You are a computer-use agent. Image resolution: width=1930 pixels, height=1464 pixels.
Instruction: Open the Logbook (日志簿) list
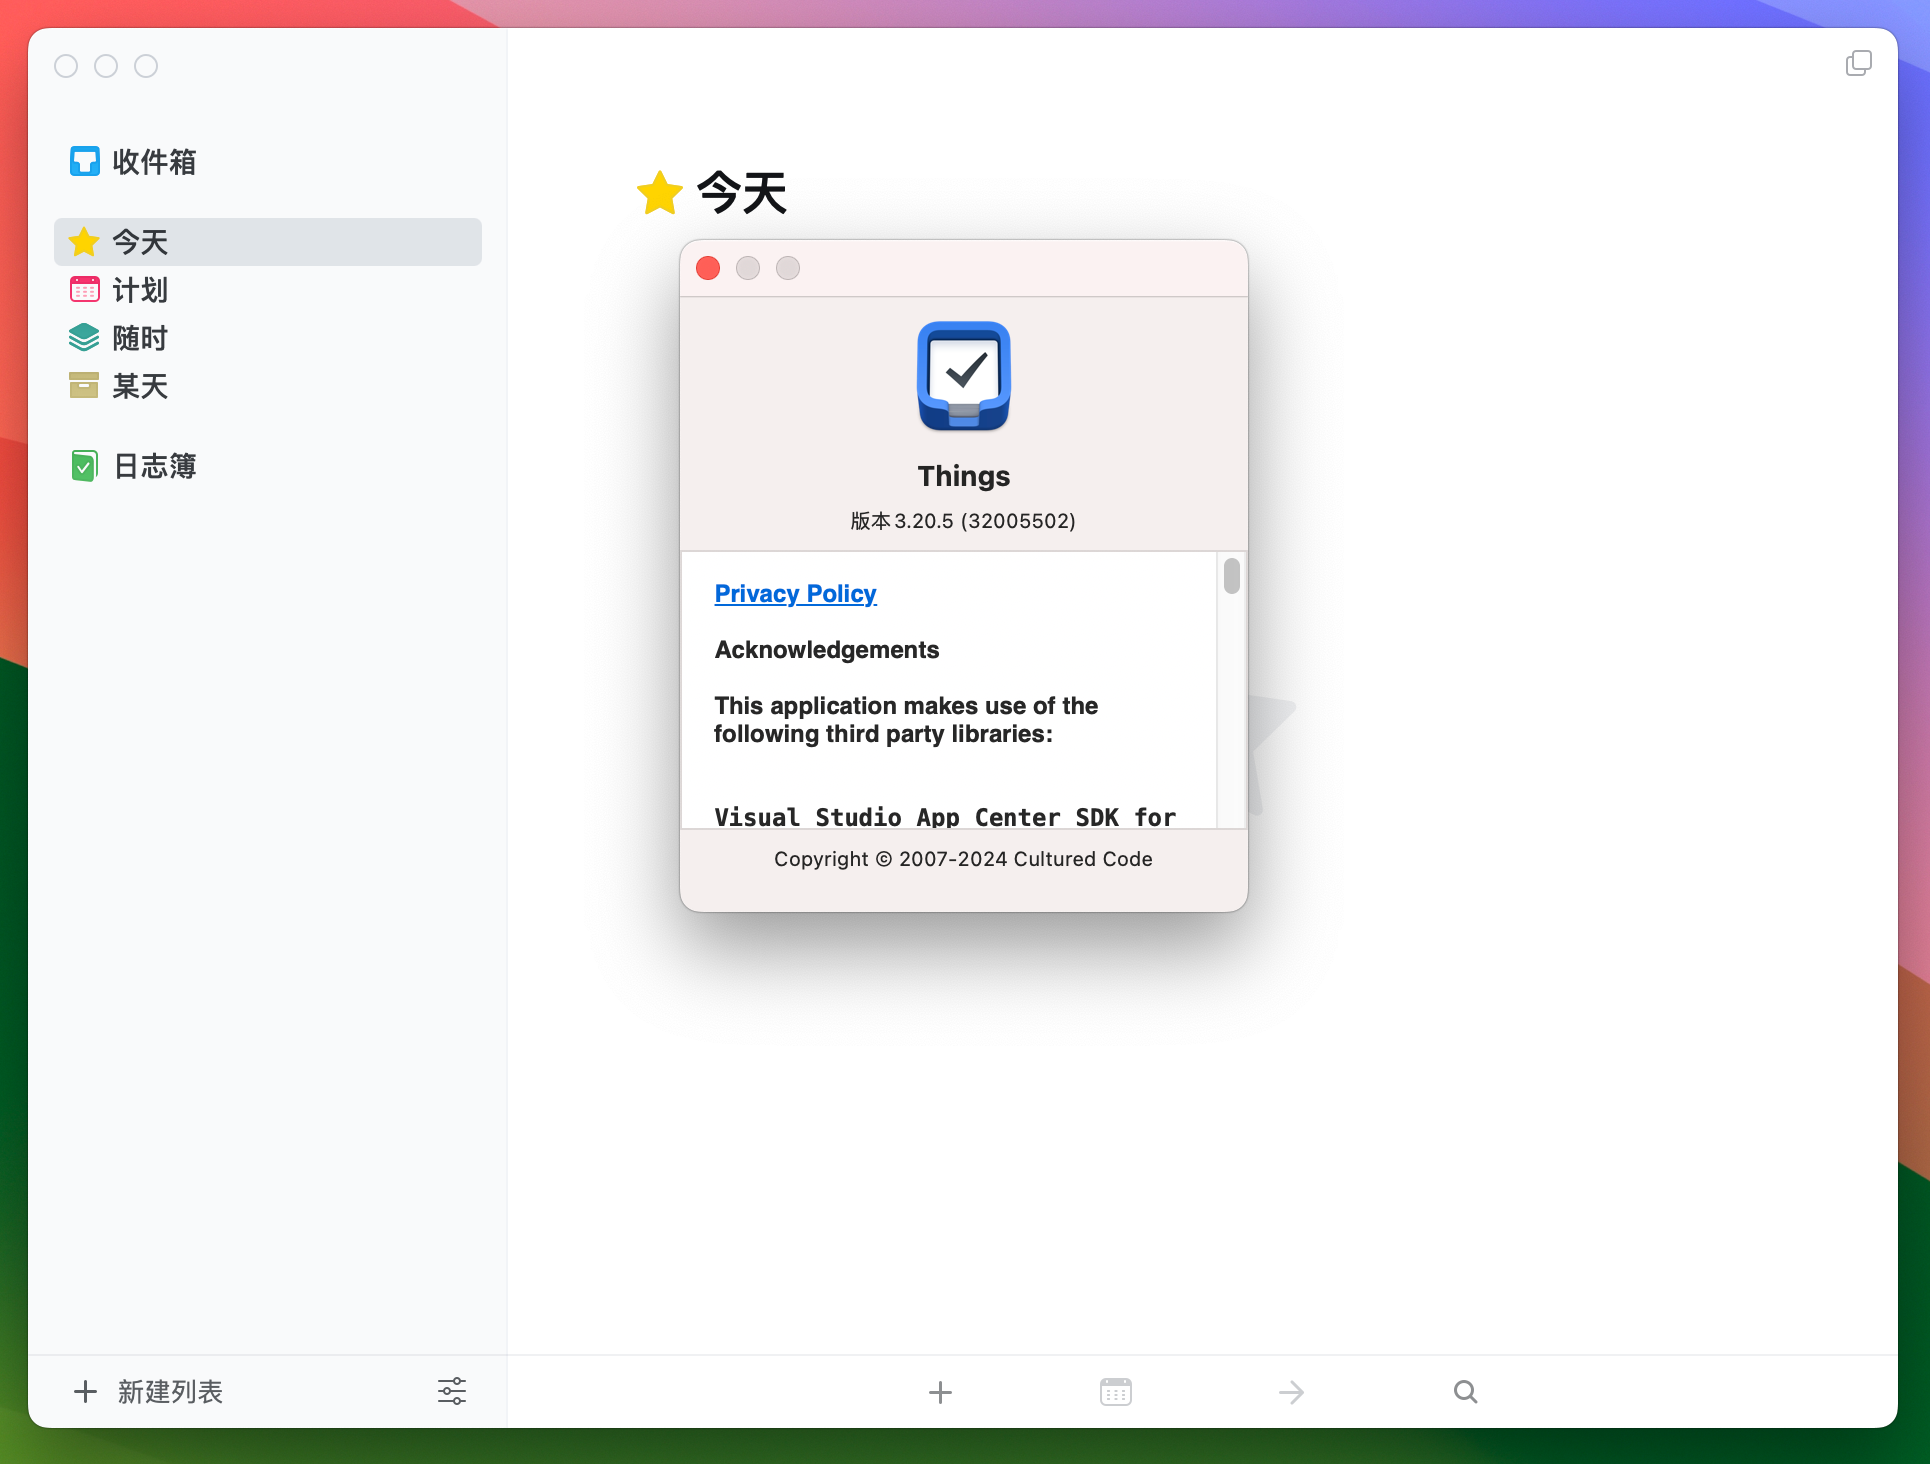(x=154, y=466)
